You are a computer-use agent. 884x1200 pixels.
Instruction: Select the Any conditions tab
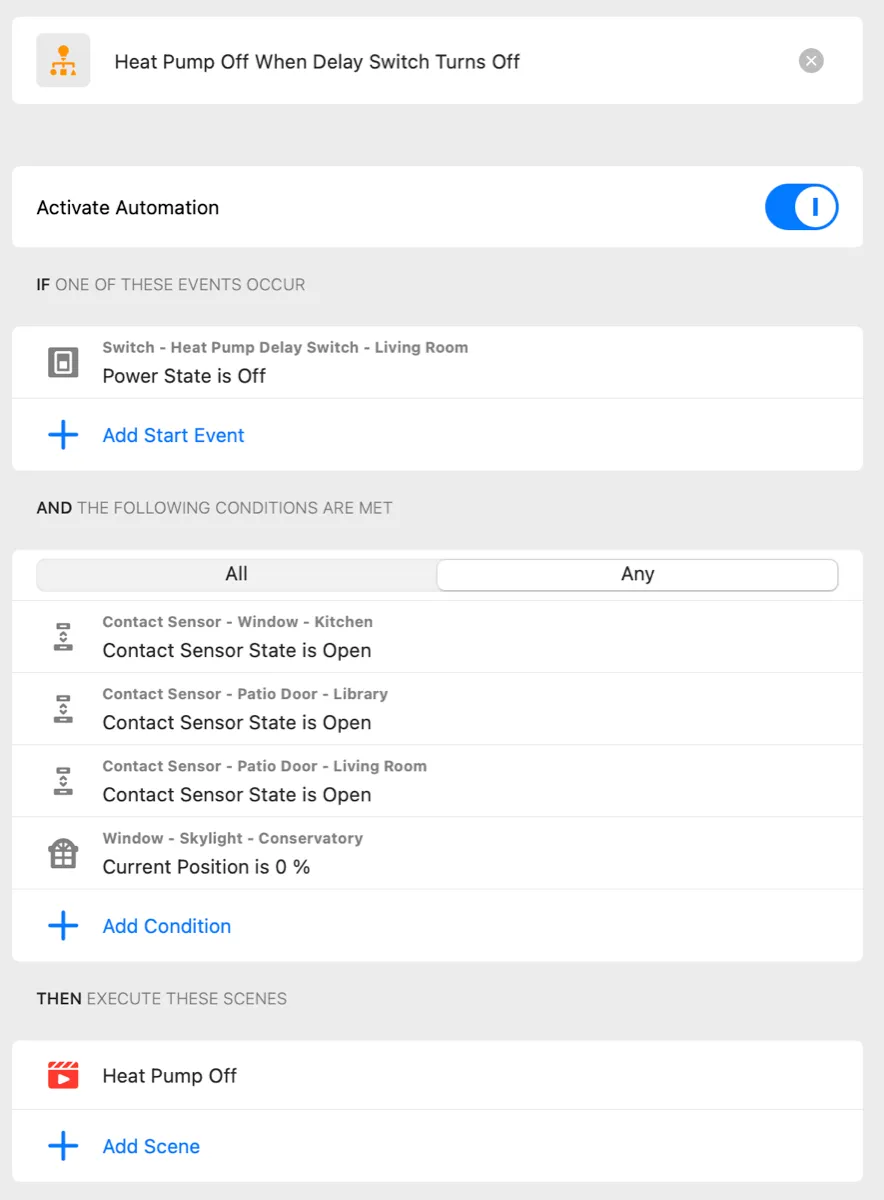(637, 574)
